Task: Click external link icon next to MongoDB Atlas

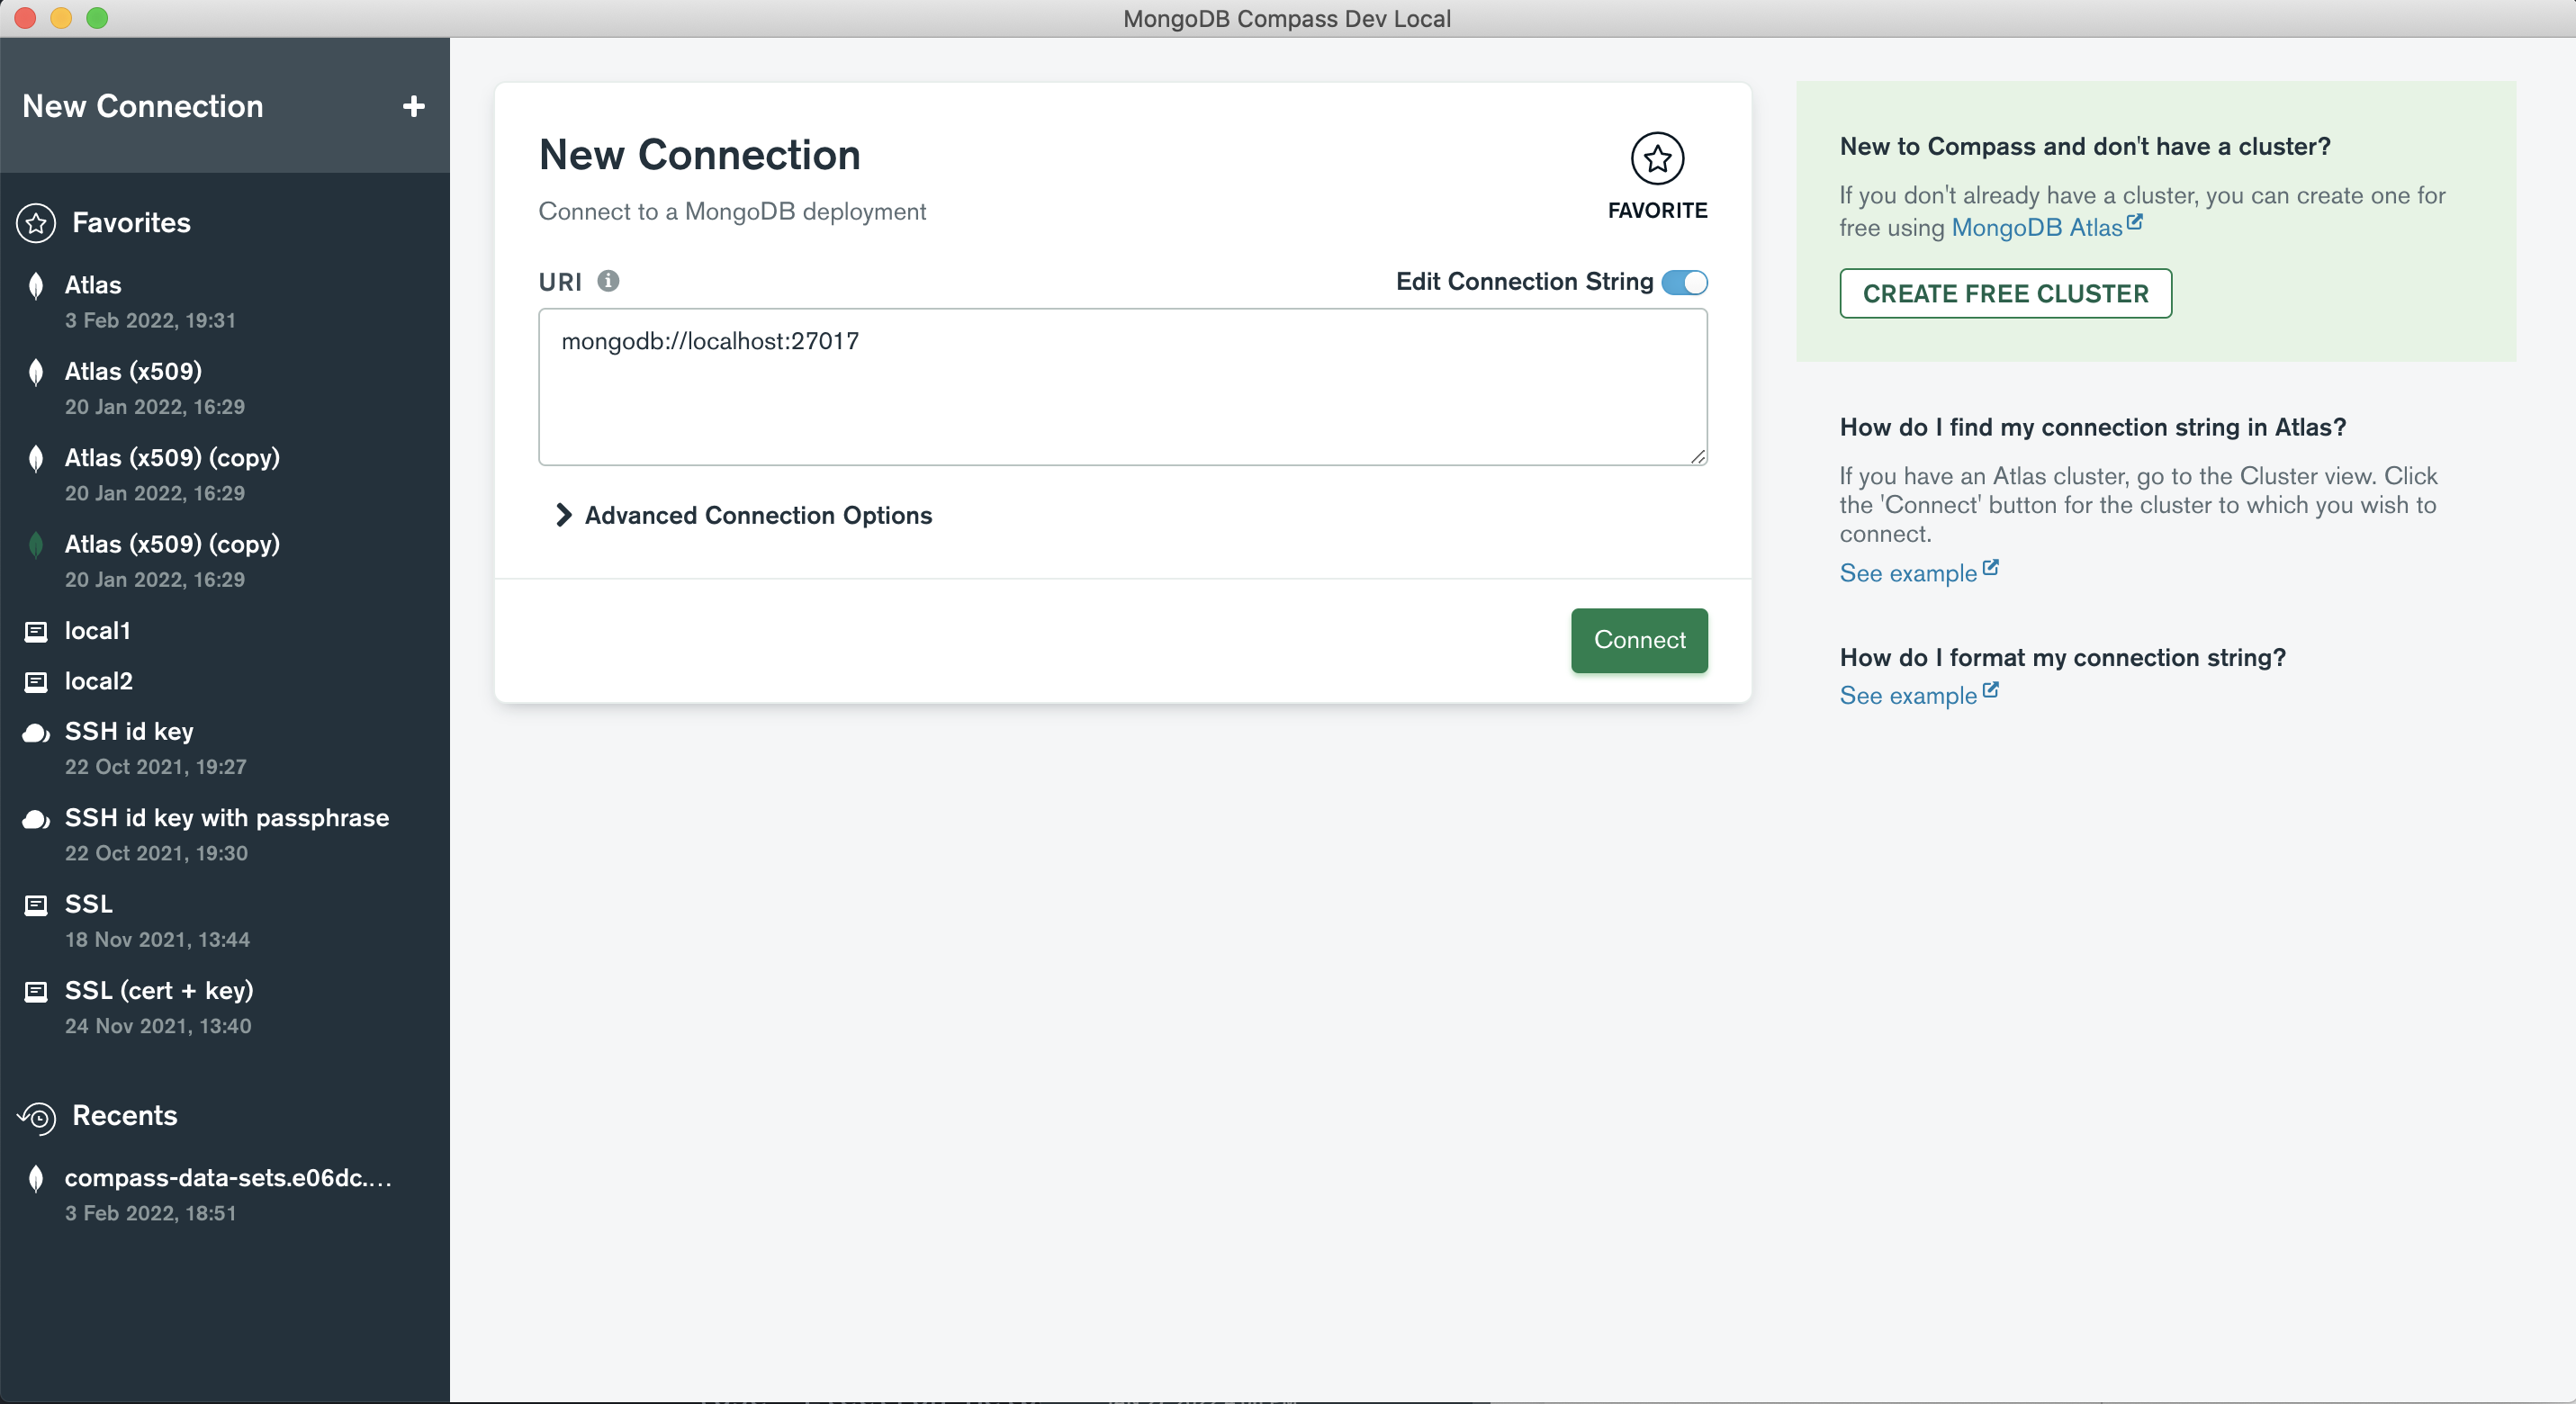Action: [x=2135, y=222]
